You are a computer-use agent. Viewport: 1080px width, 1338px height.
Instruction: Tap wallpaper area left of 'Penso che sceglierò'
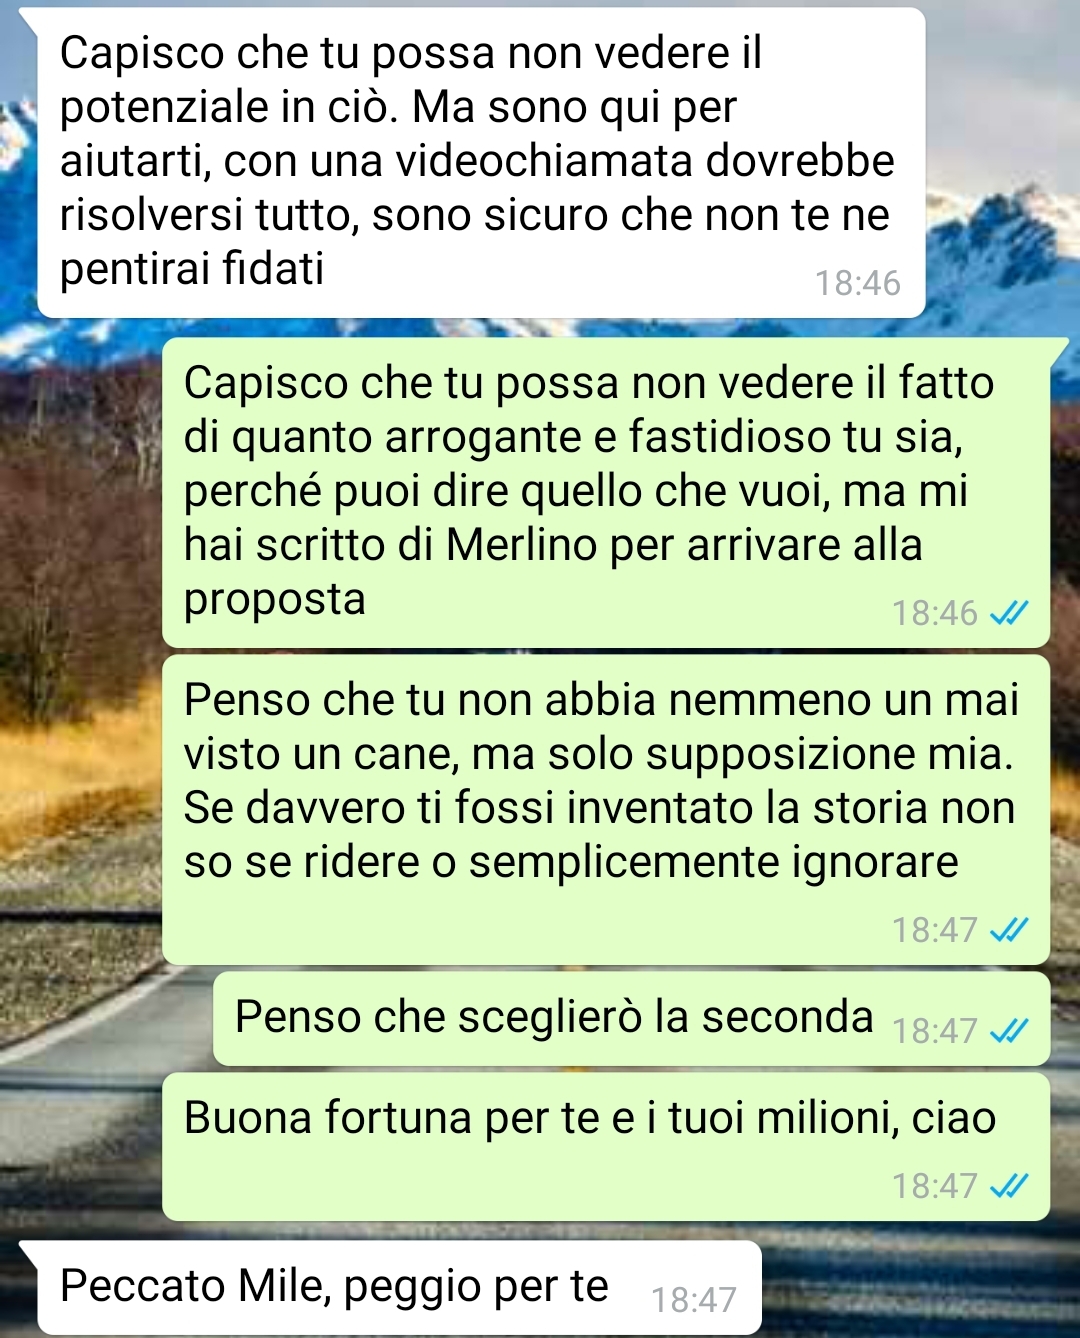point(105,1018)
